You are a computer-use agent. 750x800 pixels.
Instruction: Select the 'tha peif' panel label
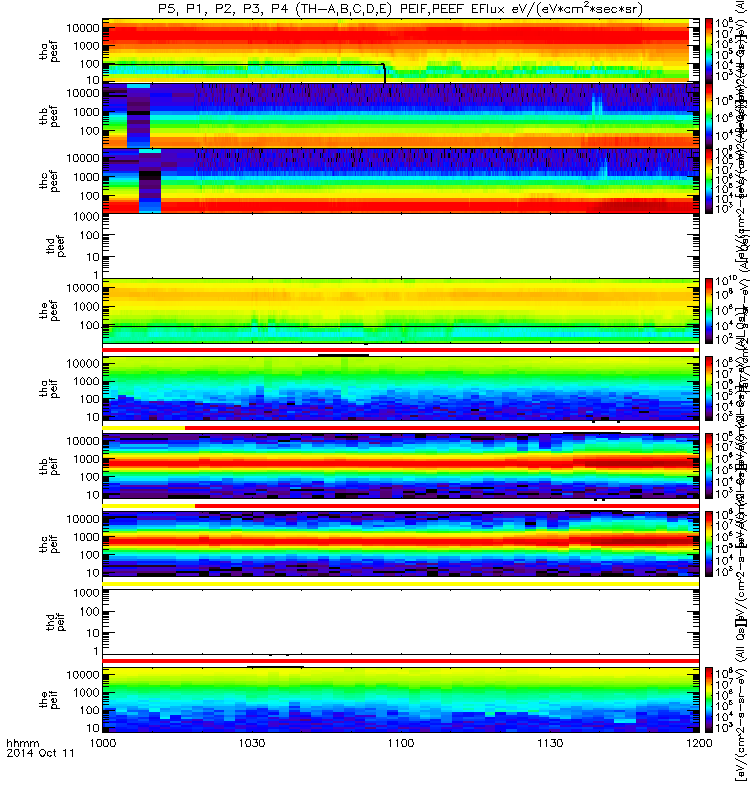click(x=49, y=388)
